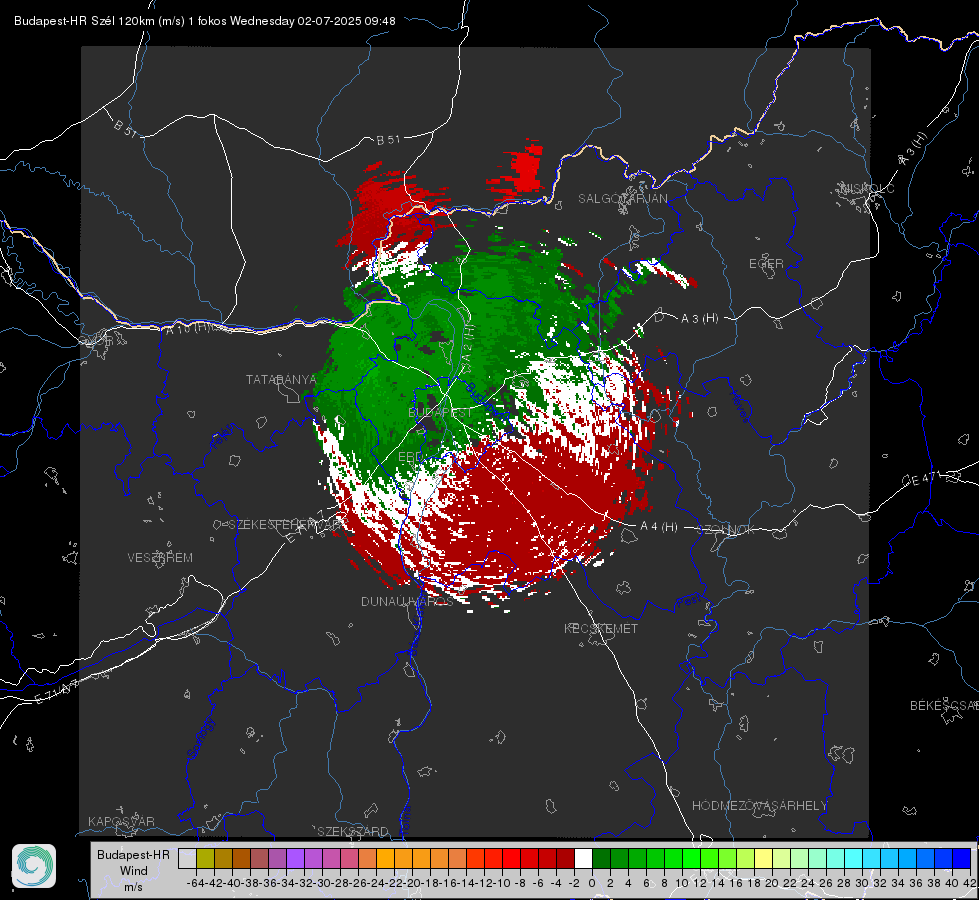Click the 'BUDAPEST' label on the radar
979x900 pixels.
click(x=440, y=413)
